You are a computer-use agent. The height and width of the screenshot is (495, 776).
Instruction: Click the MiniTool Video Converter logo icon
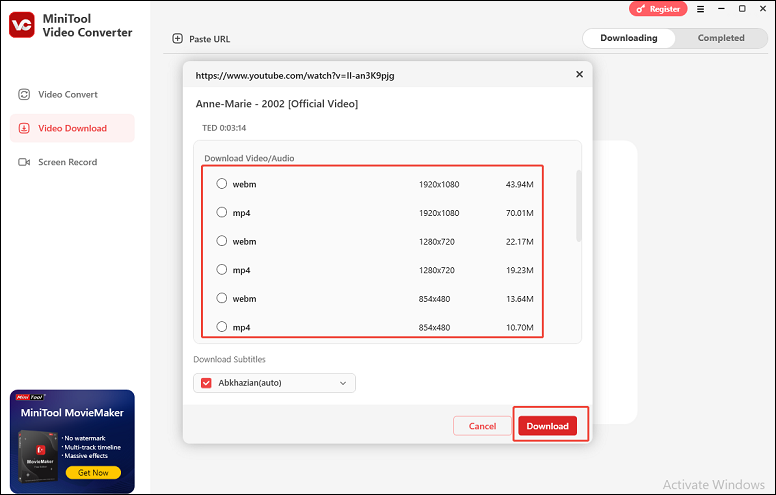pos(22,25)
